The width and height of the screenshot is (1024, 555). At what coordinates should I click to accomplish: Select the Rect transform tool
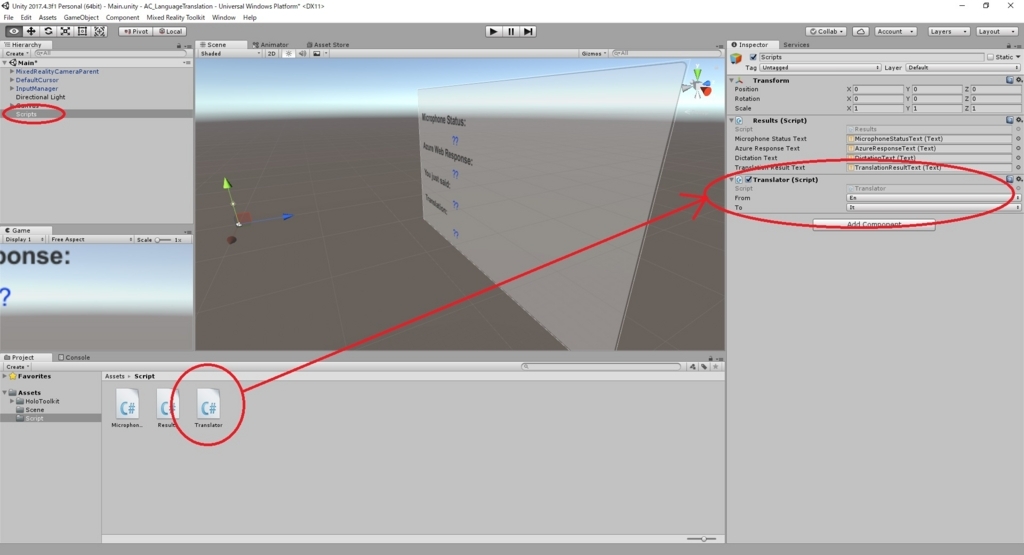click(x=82, y=31)
